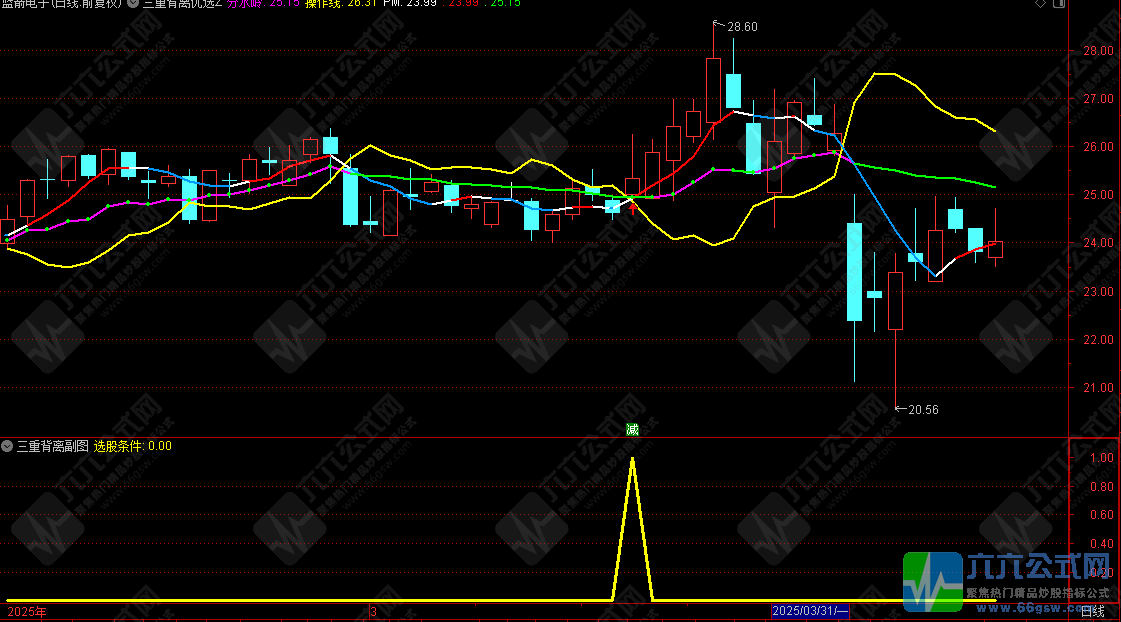Click the 日线 period label

[x=1093, y=611]
